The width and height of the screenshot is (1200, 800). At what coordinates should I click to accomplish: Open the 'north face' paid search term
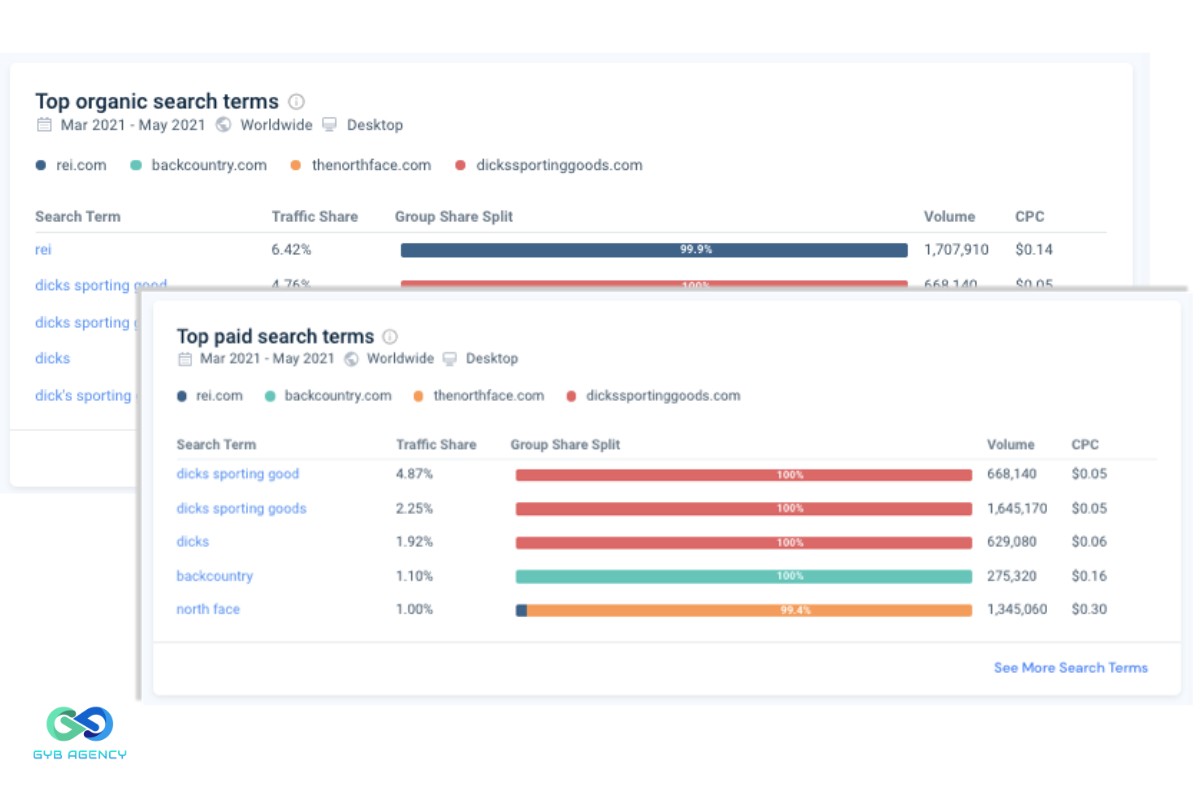pyautogui.click(x=208, y=609)
